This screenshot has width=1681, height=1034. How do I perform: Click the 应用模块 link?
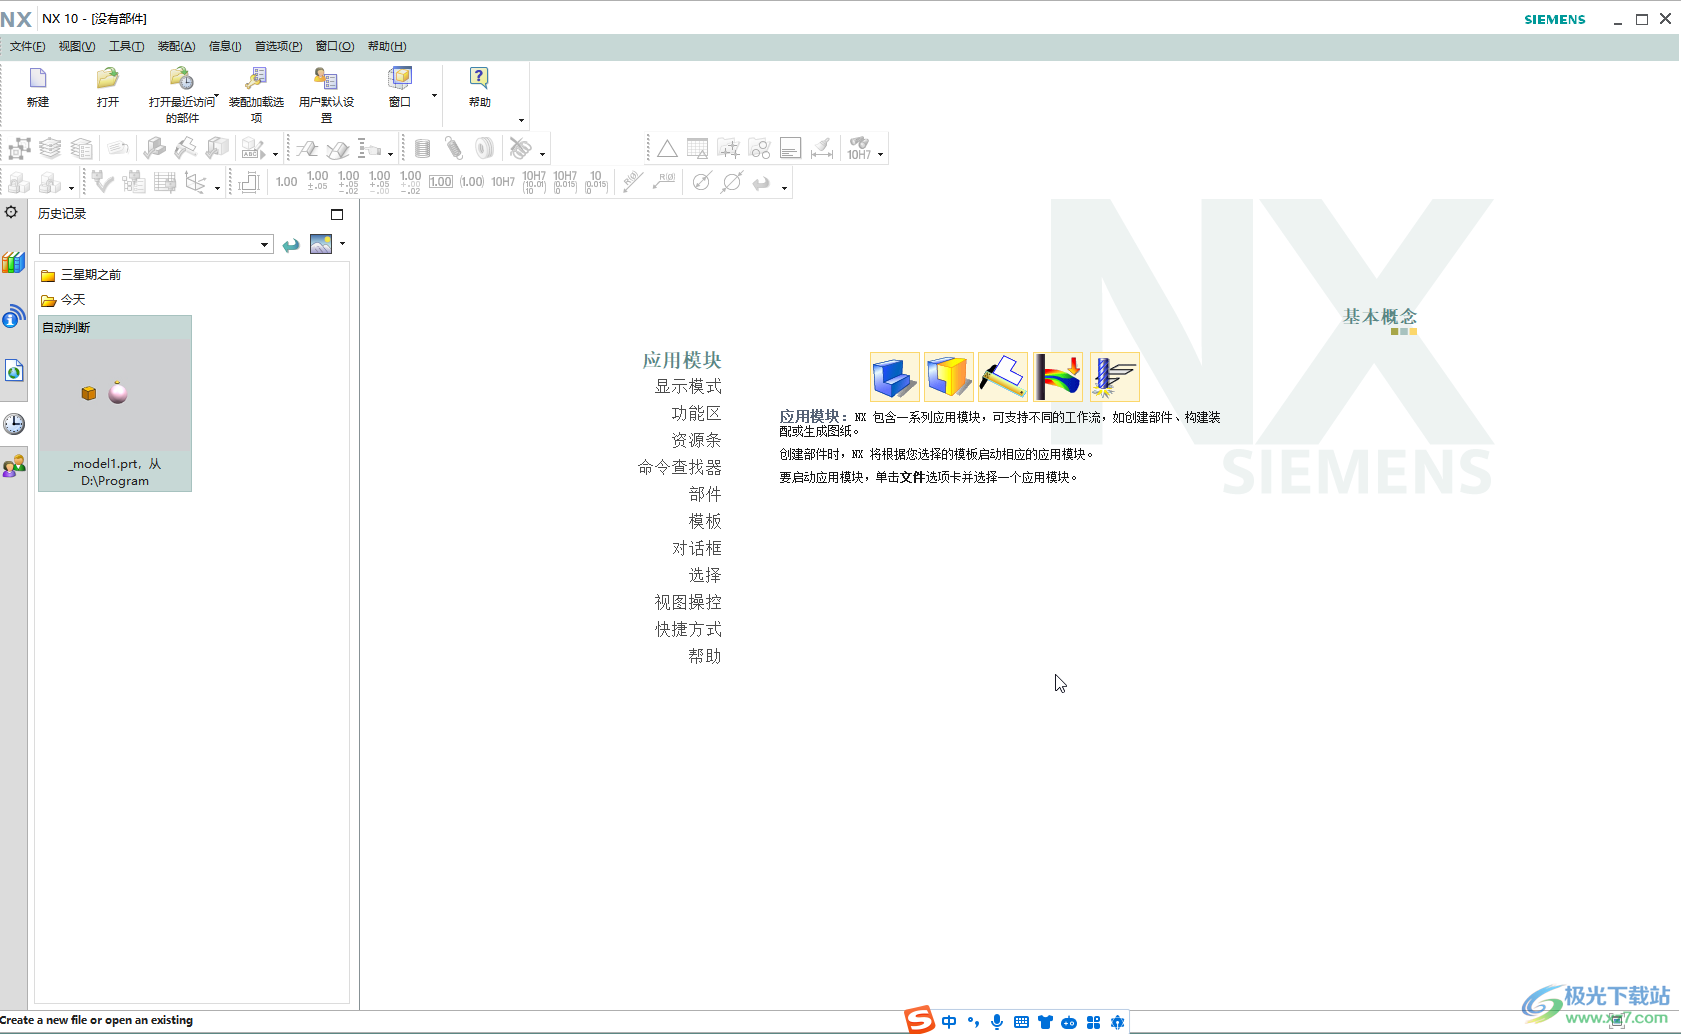pos(682,360)
